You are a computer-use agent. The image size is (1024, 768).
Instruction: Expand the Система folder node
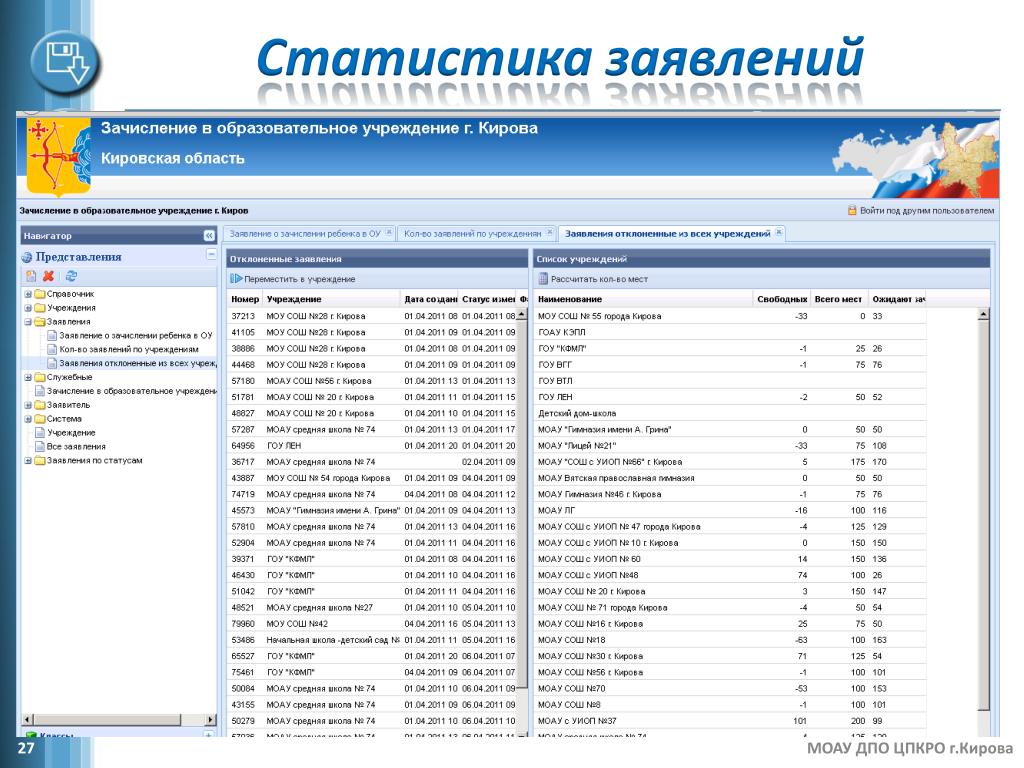28,419
